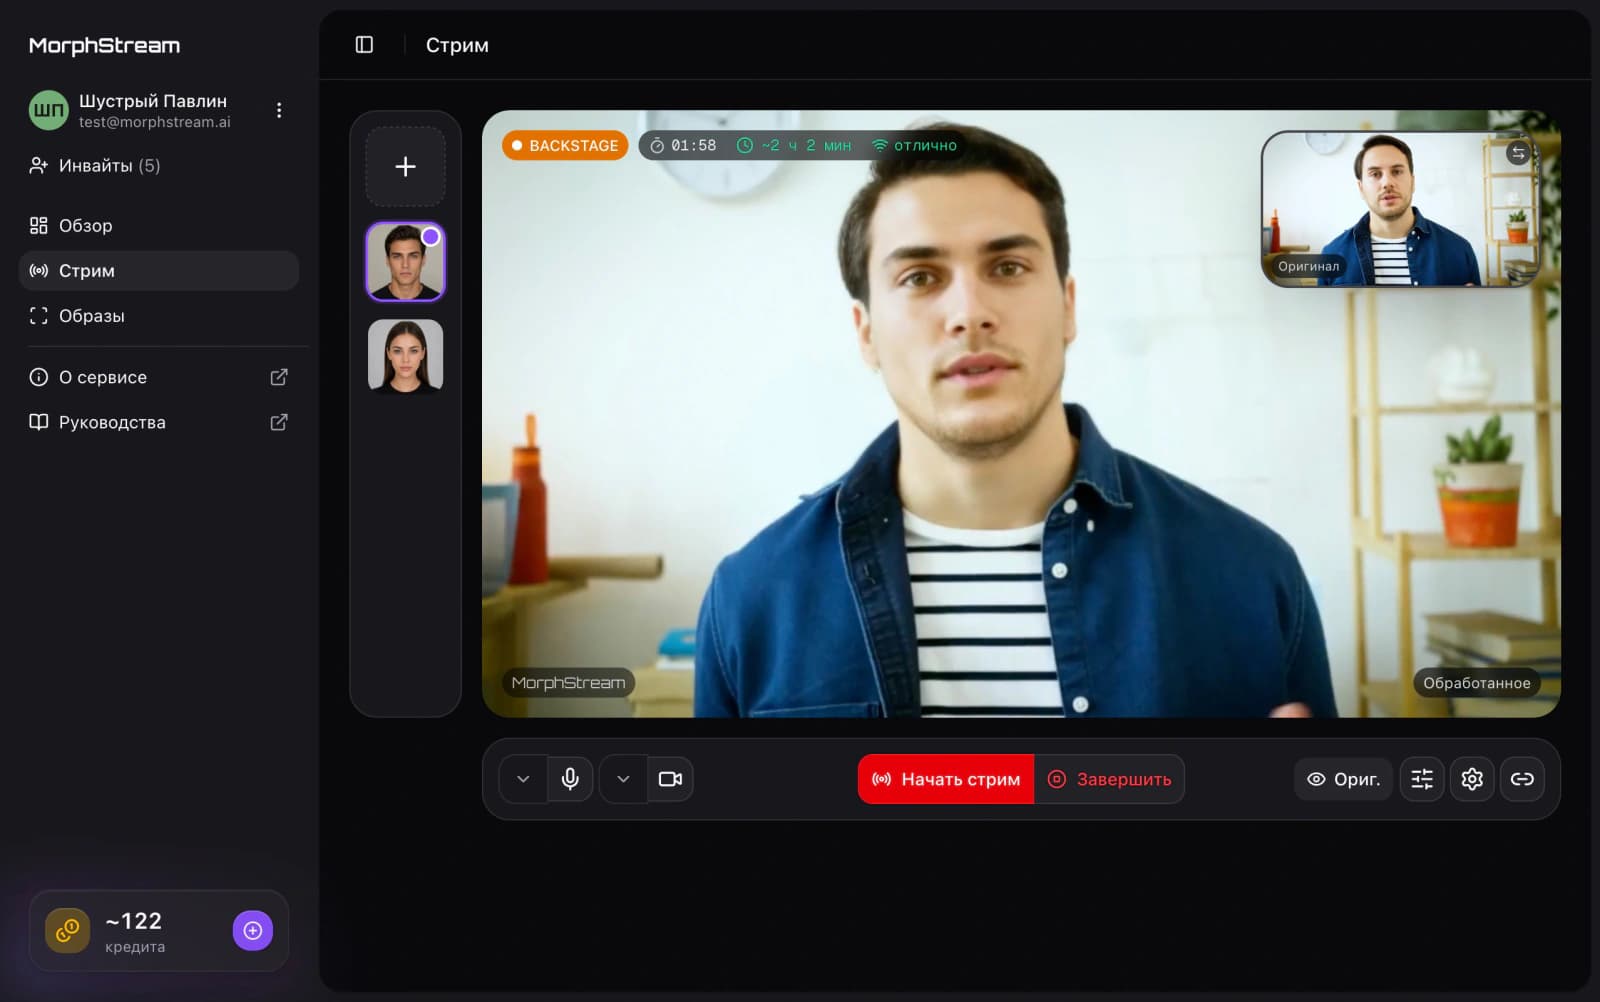Expand the camera source dropdown
This screenshot has width=1600, height=1002.
(623, 779)
